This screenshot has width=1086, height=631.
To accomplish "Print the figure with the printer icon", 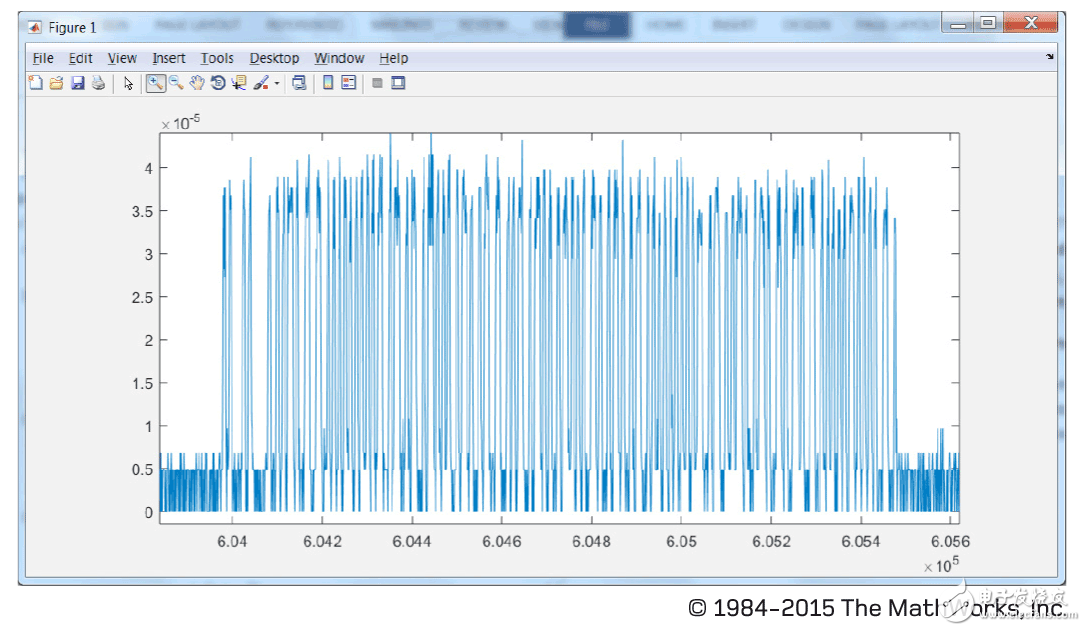I will click(x=98, y=84).
